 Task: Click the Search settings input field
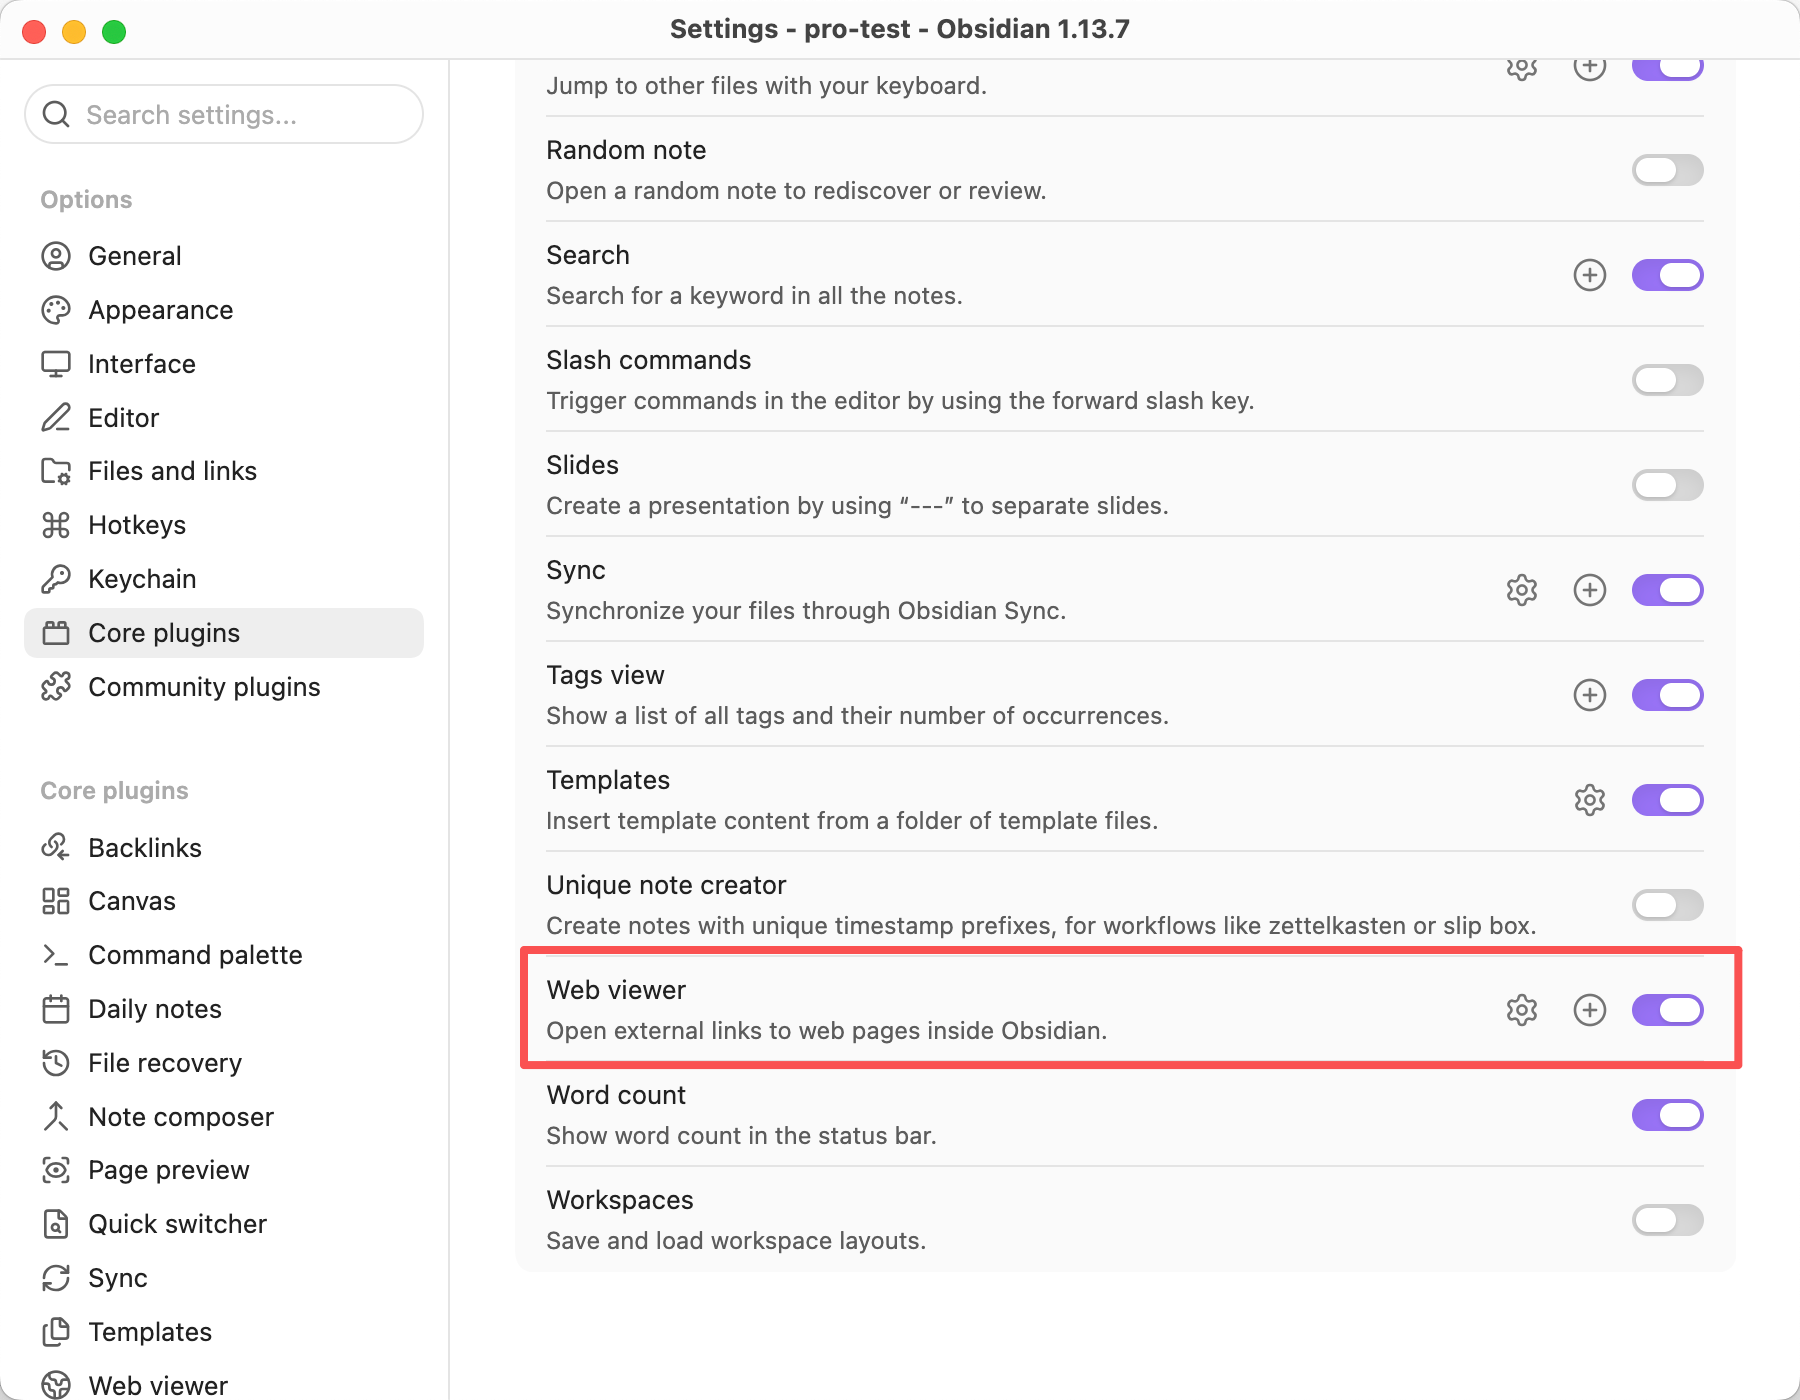[x=224, y=114]
